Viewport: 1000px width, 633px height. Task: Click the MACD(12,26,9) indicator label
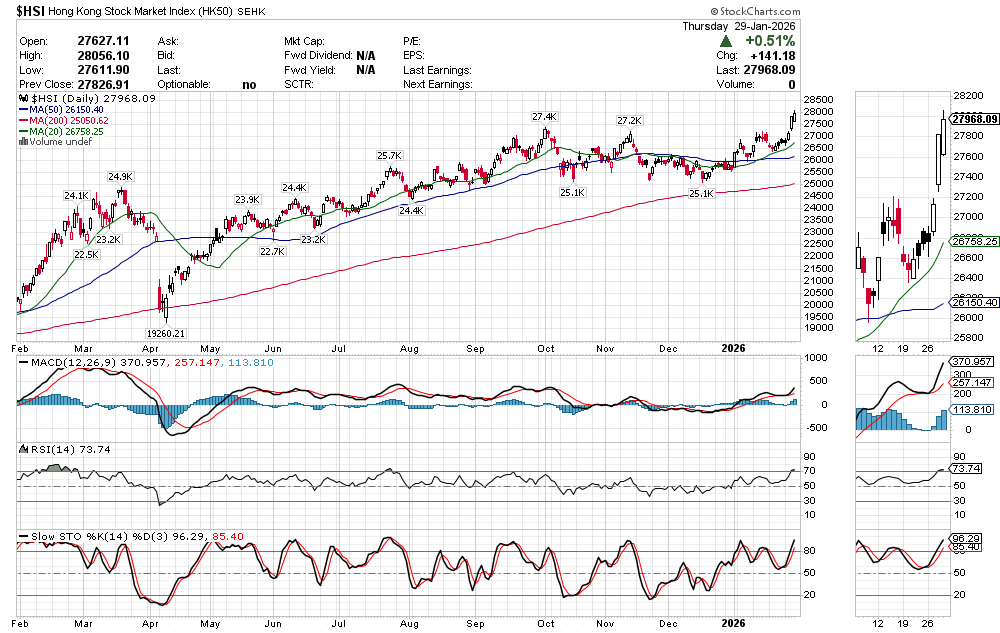[x=63, y=361]
